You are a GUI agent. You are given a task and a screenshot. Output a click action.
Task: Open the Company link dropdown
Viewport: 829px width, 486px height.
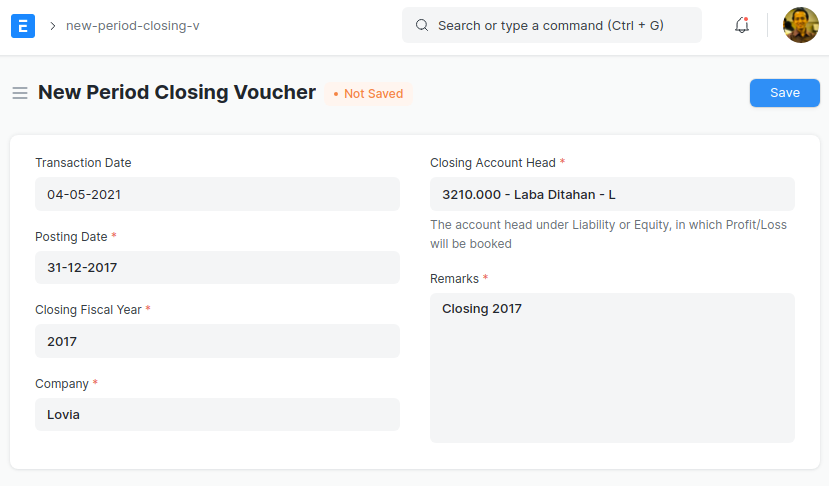tap(217, 415)
